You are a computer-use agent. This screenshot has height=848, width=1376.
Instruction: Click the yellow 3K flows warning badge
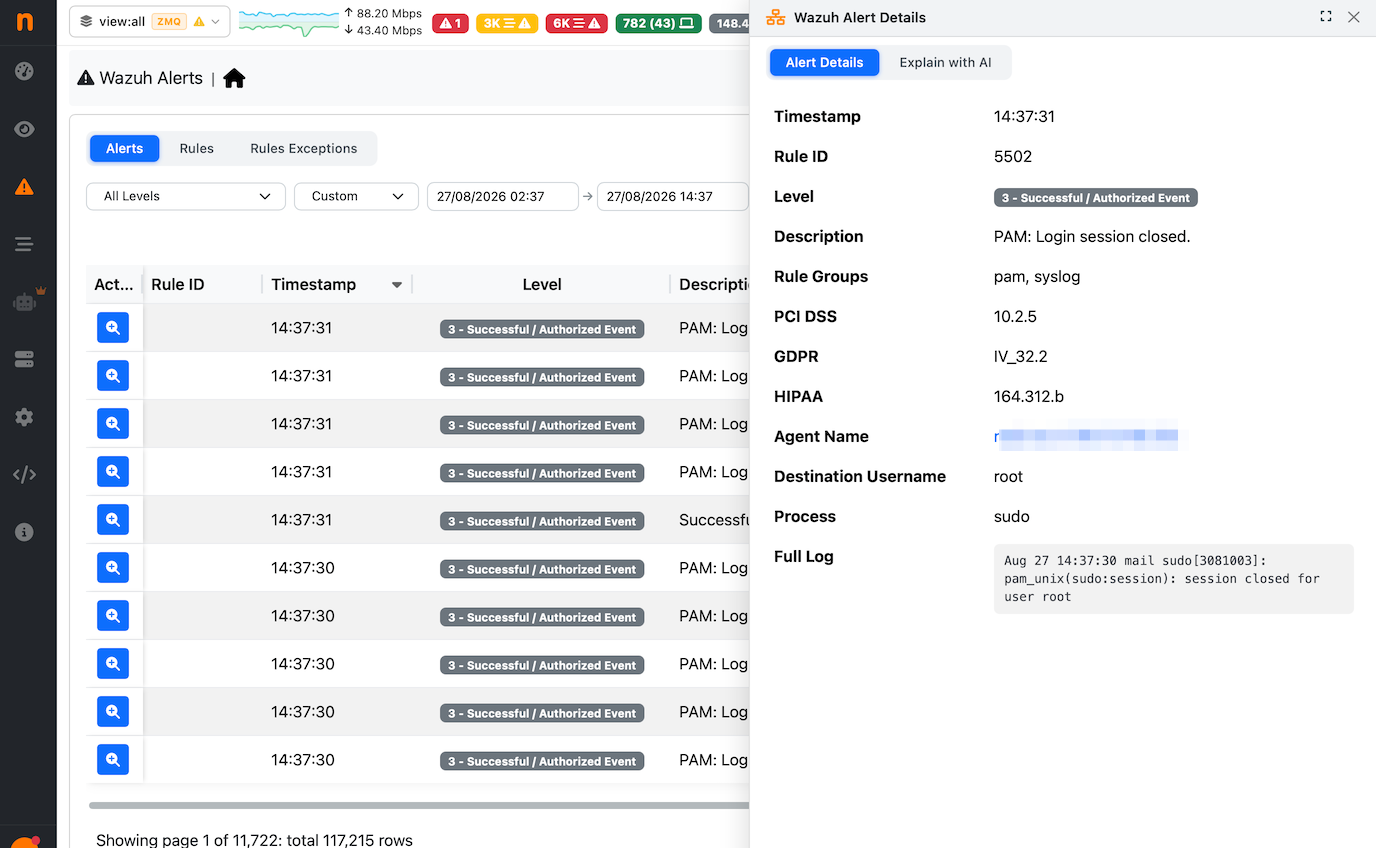507,23
